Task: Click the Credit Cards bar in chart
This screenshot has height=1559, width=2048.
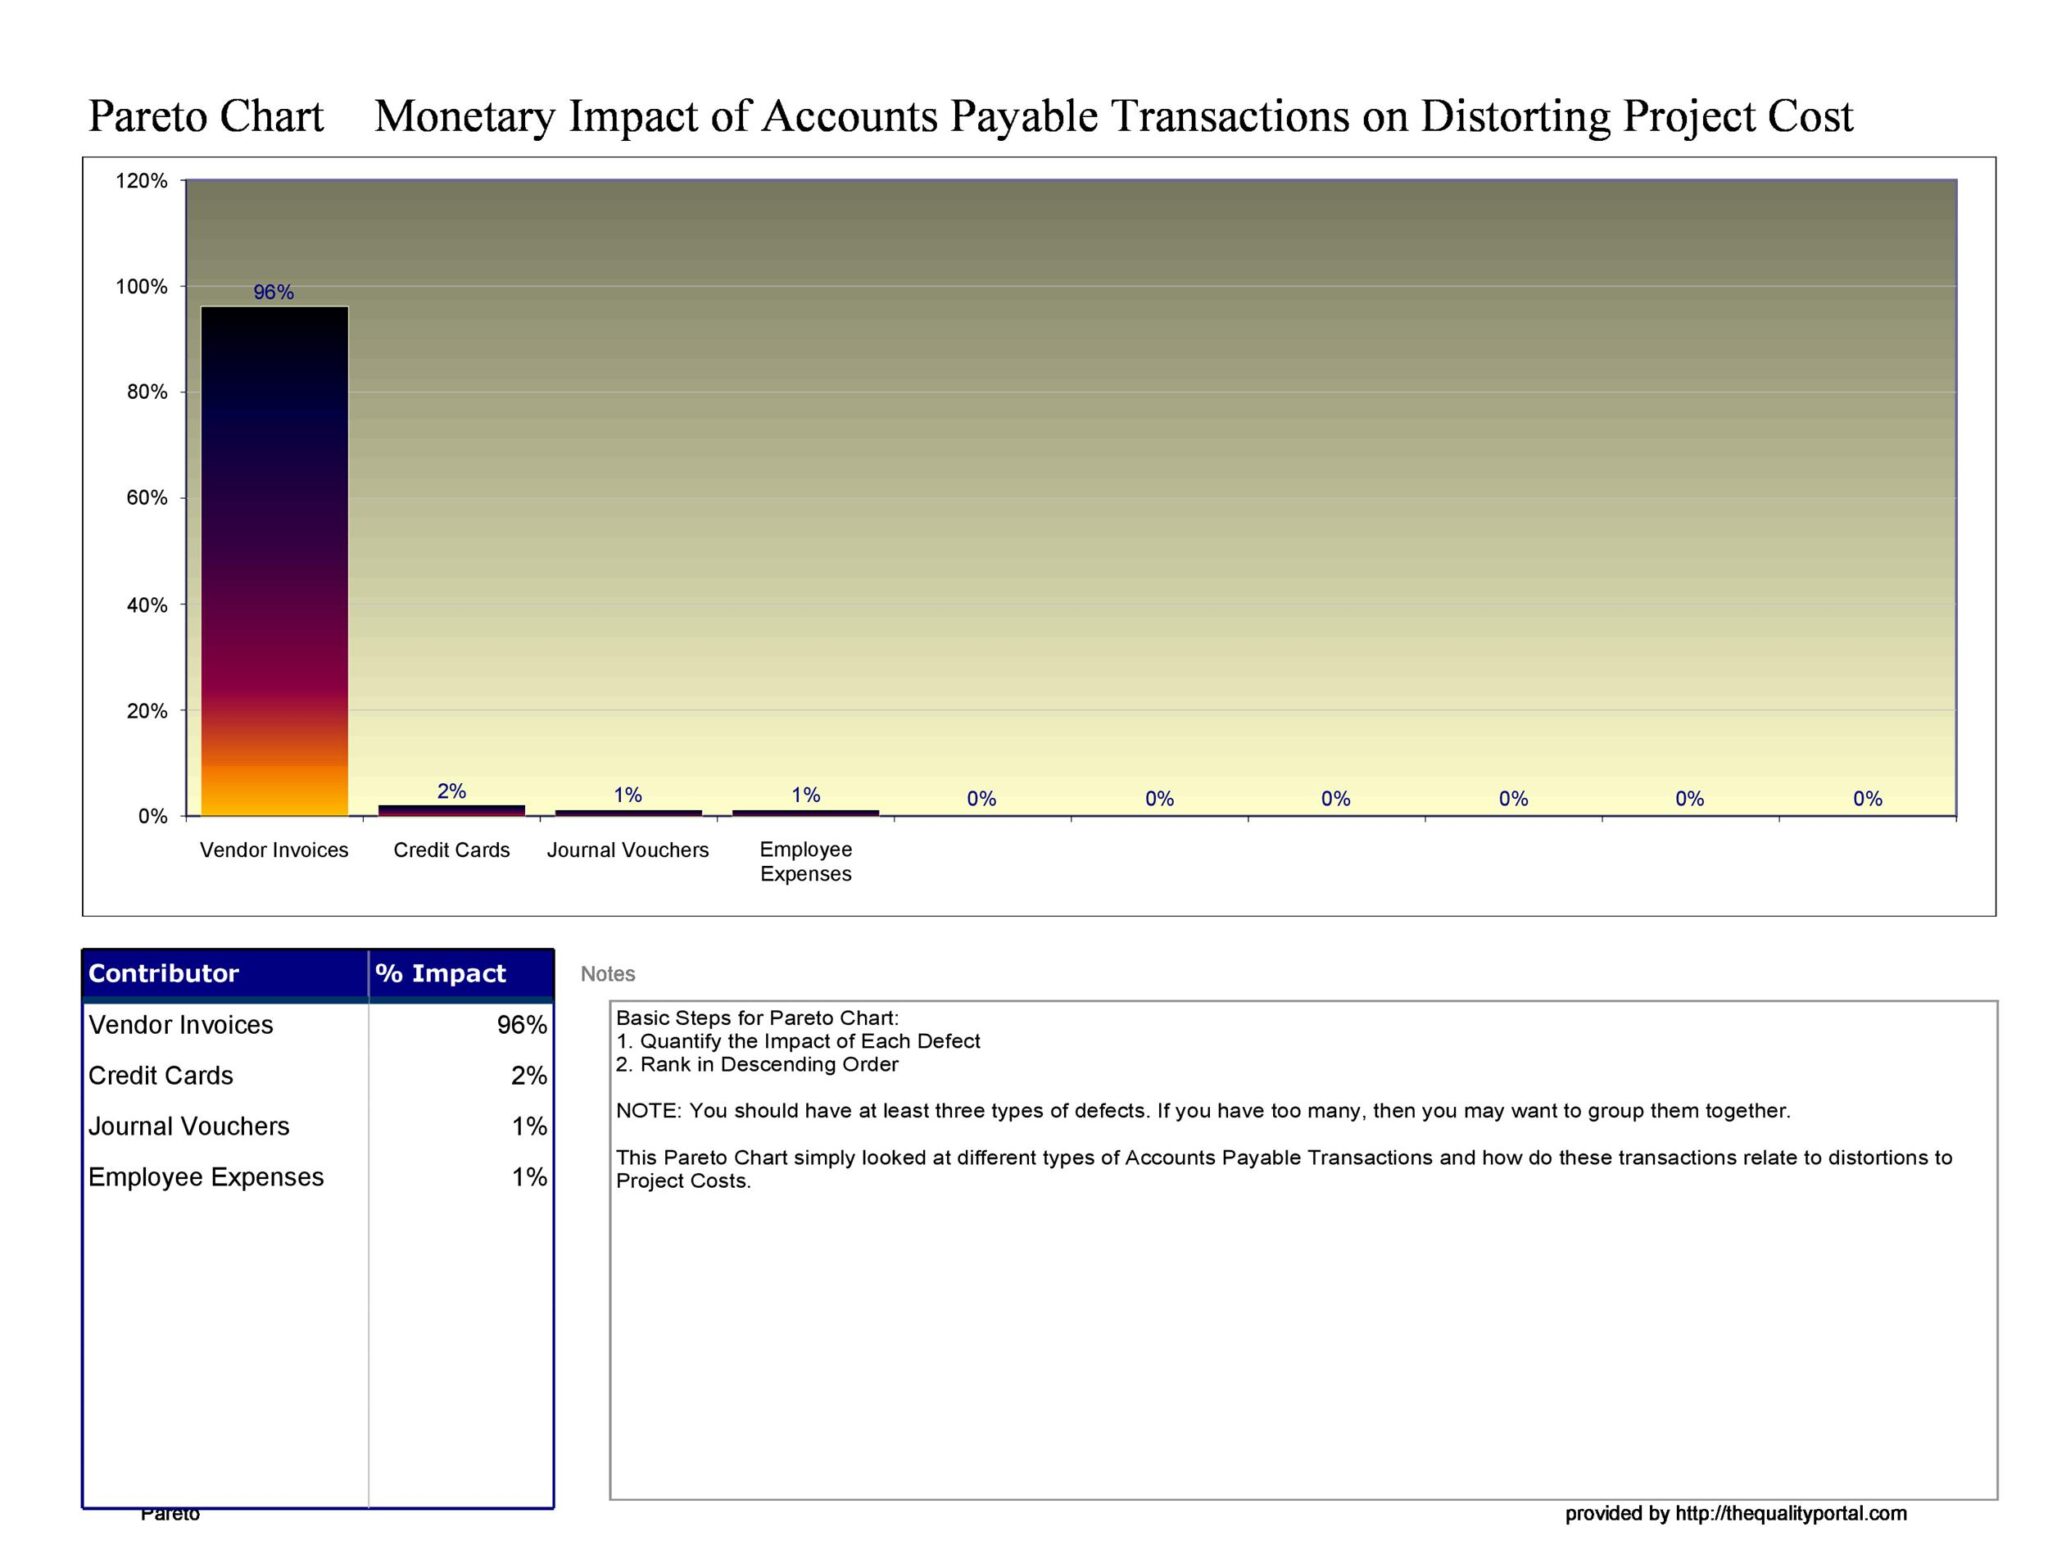Action: [x=451, y=810]
